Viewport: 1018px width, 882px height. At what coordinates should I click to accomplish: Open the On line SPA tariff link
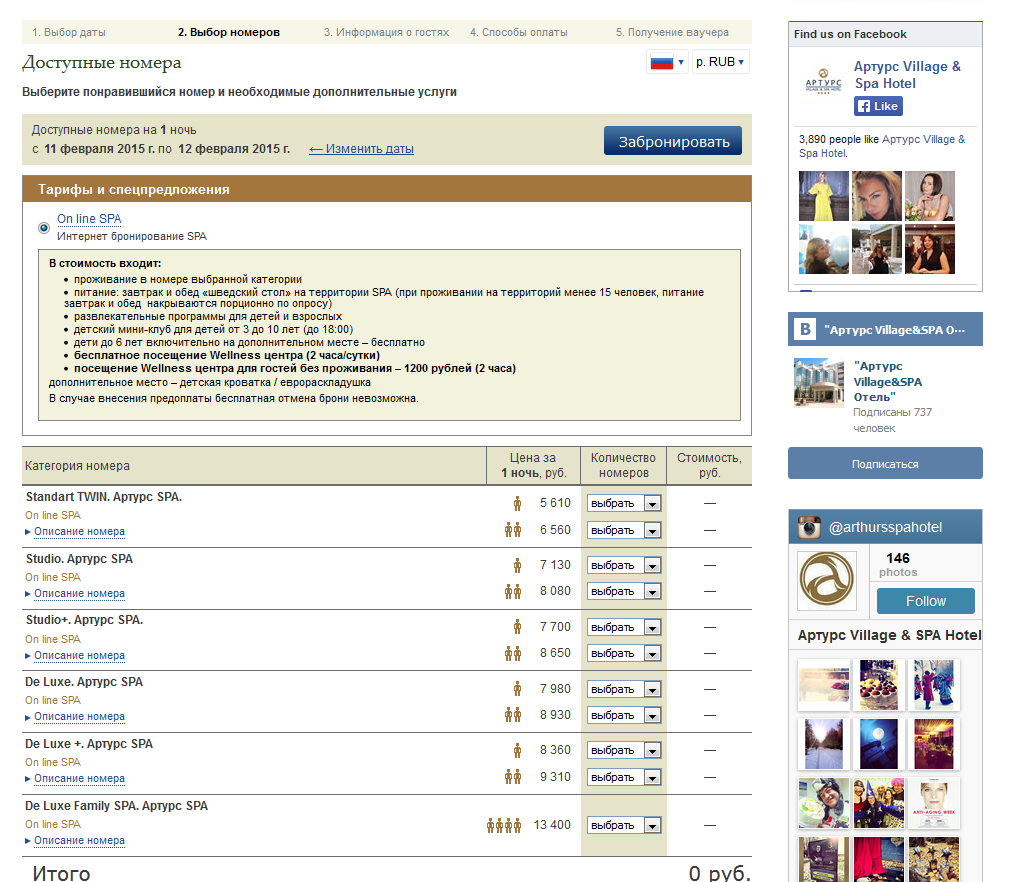89,219
